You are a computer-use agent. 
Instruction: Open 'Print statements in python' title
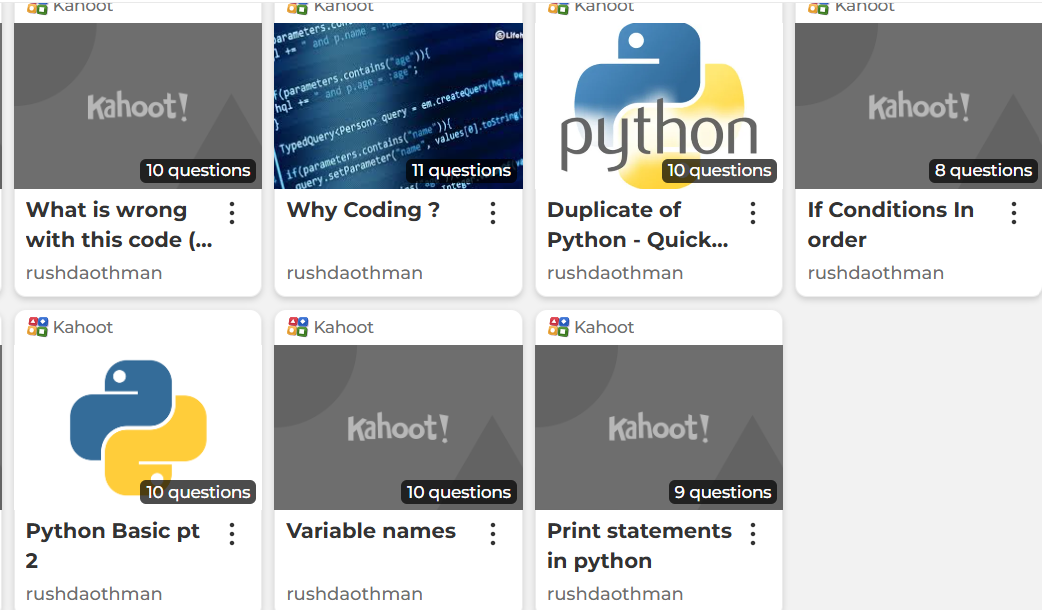coord(639,546)
